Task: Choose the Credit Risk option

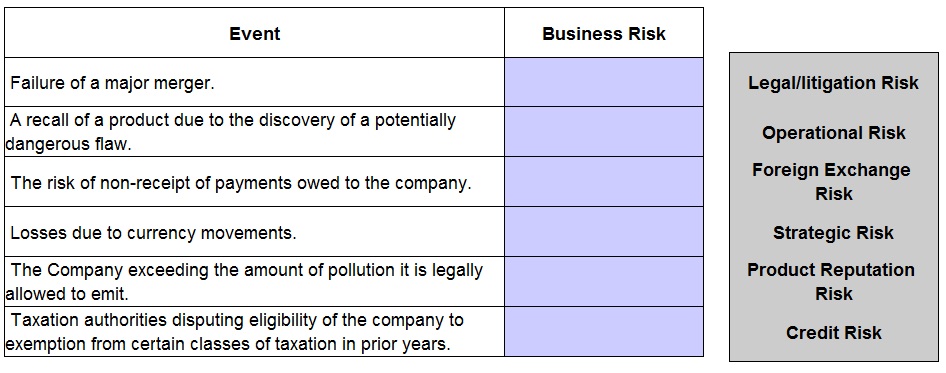Action: (833, 333)
